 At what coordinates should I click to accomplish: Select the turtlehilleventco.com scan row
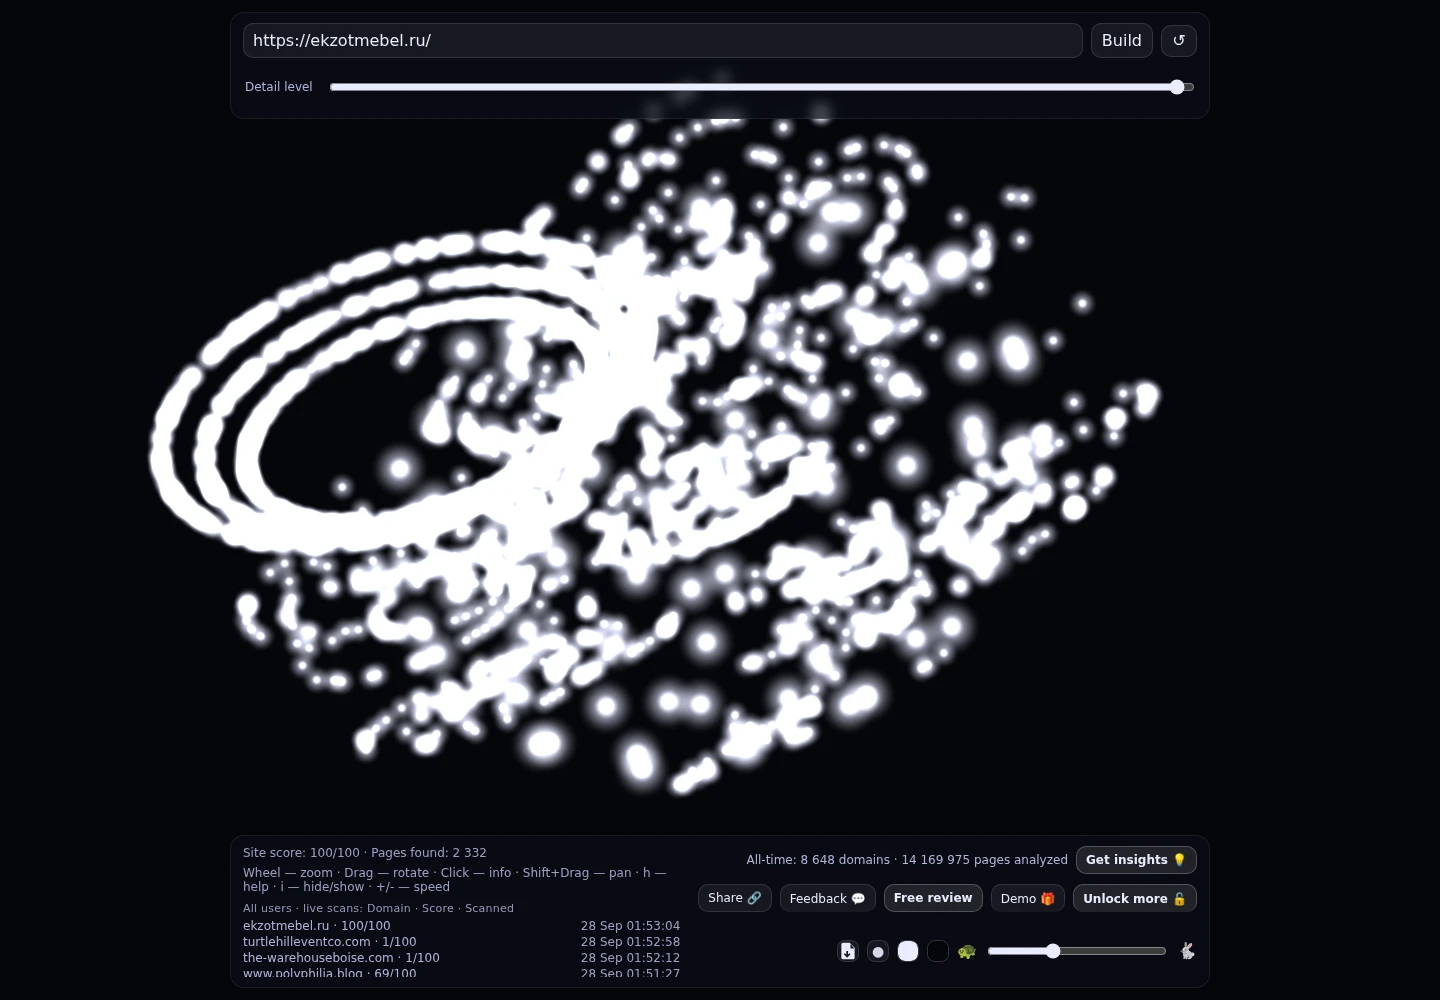point(461,942)
